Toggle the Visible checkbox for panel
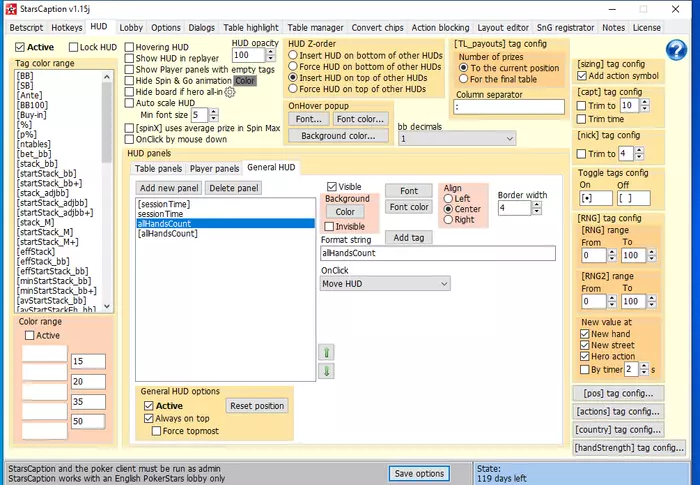Viewport: 700px width, 485px height. tap(332, 187)
